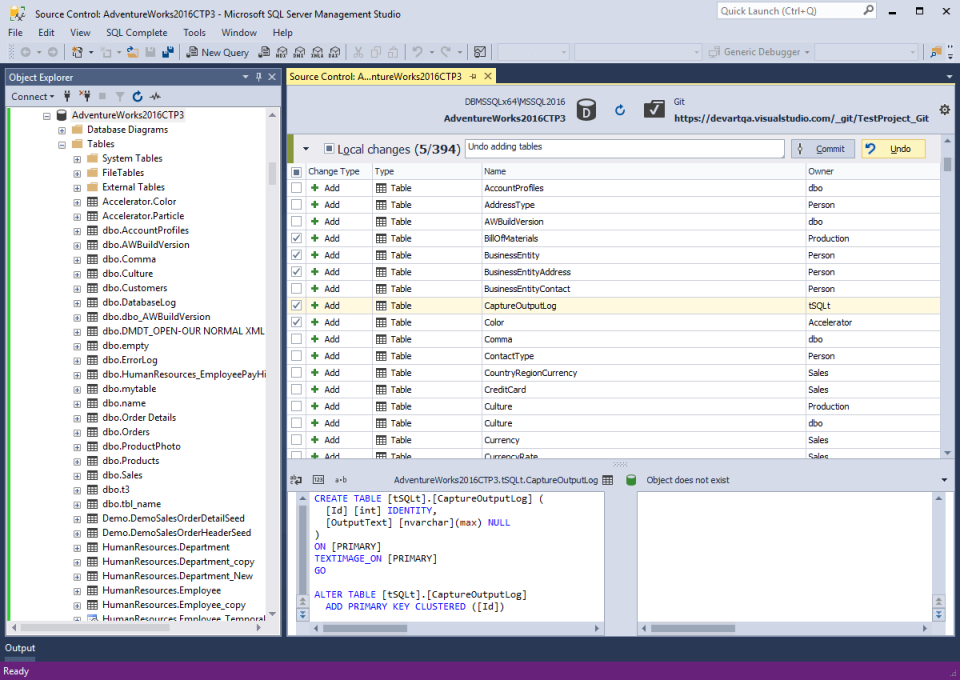Refresh the Object Explorer tree
Screen dimensions: 960x680
[x=137, y=97]
